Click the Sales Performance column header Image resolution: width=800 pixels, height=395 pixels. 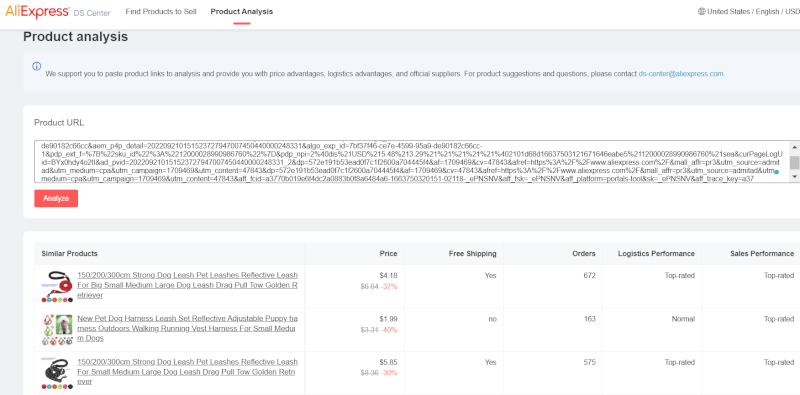[762, 254]
